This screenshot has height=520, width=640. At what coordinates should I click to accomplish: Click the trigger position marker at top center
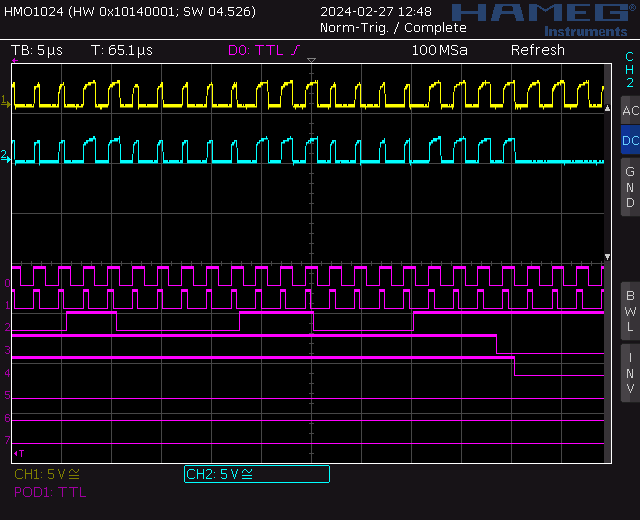311,64
